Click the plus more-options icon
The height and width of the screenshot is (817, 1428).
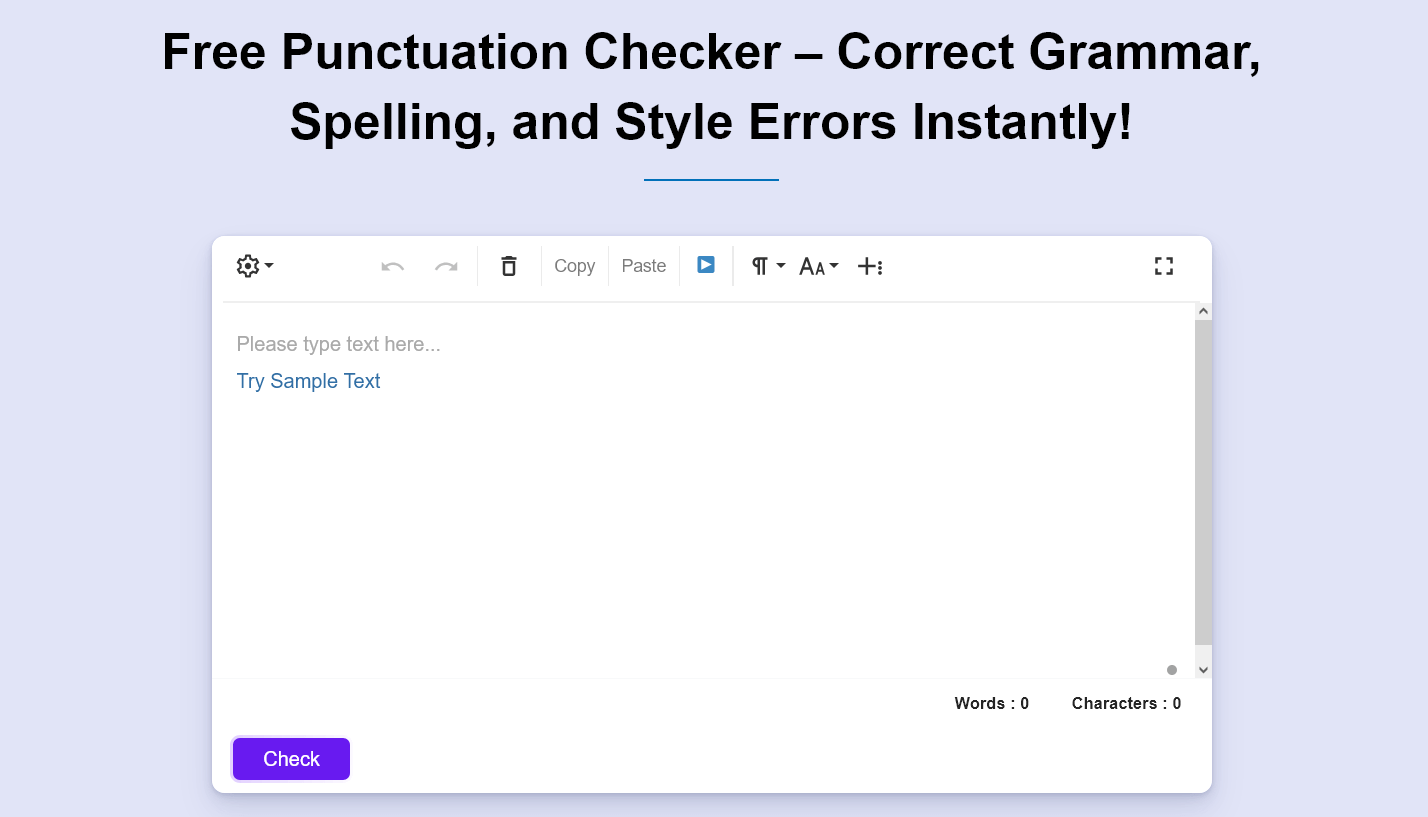pyautogui.click(x=870, y=266)
